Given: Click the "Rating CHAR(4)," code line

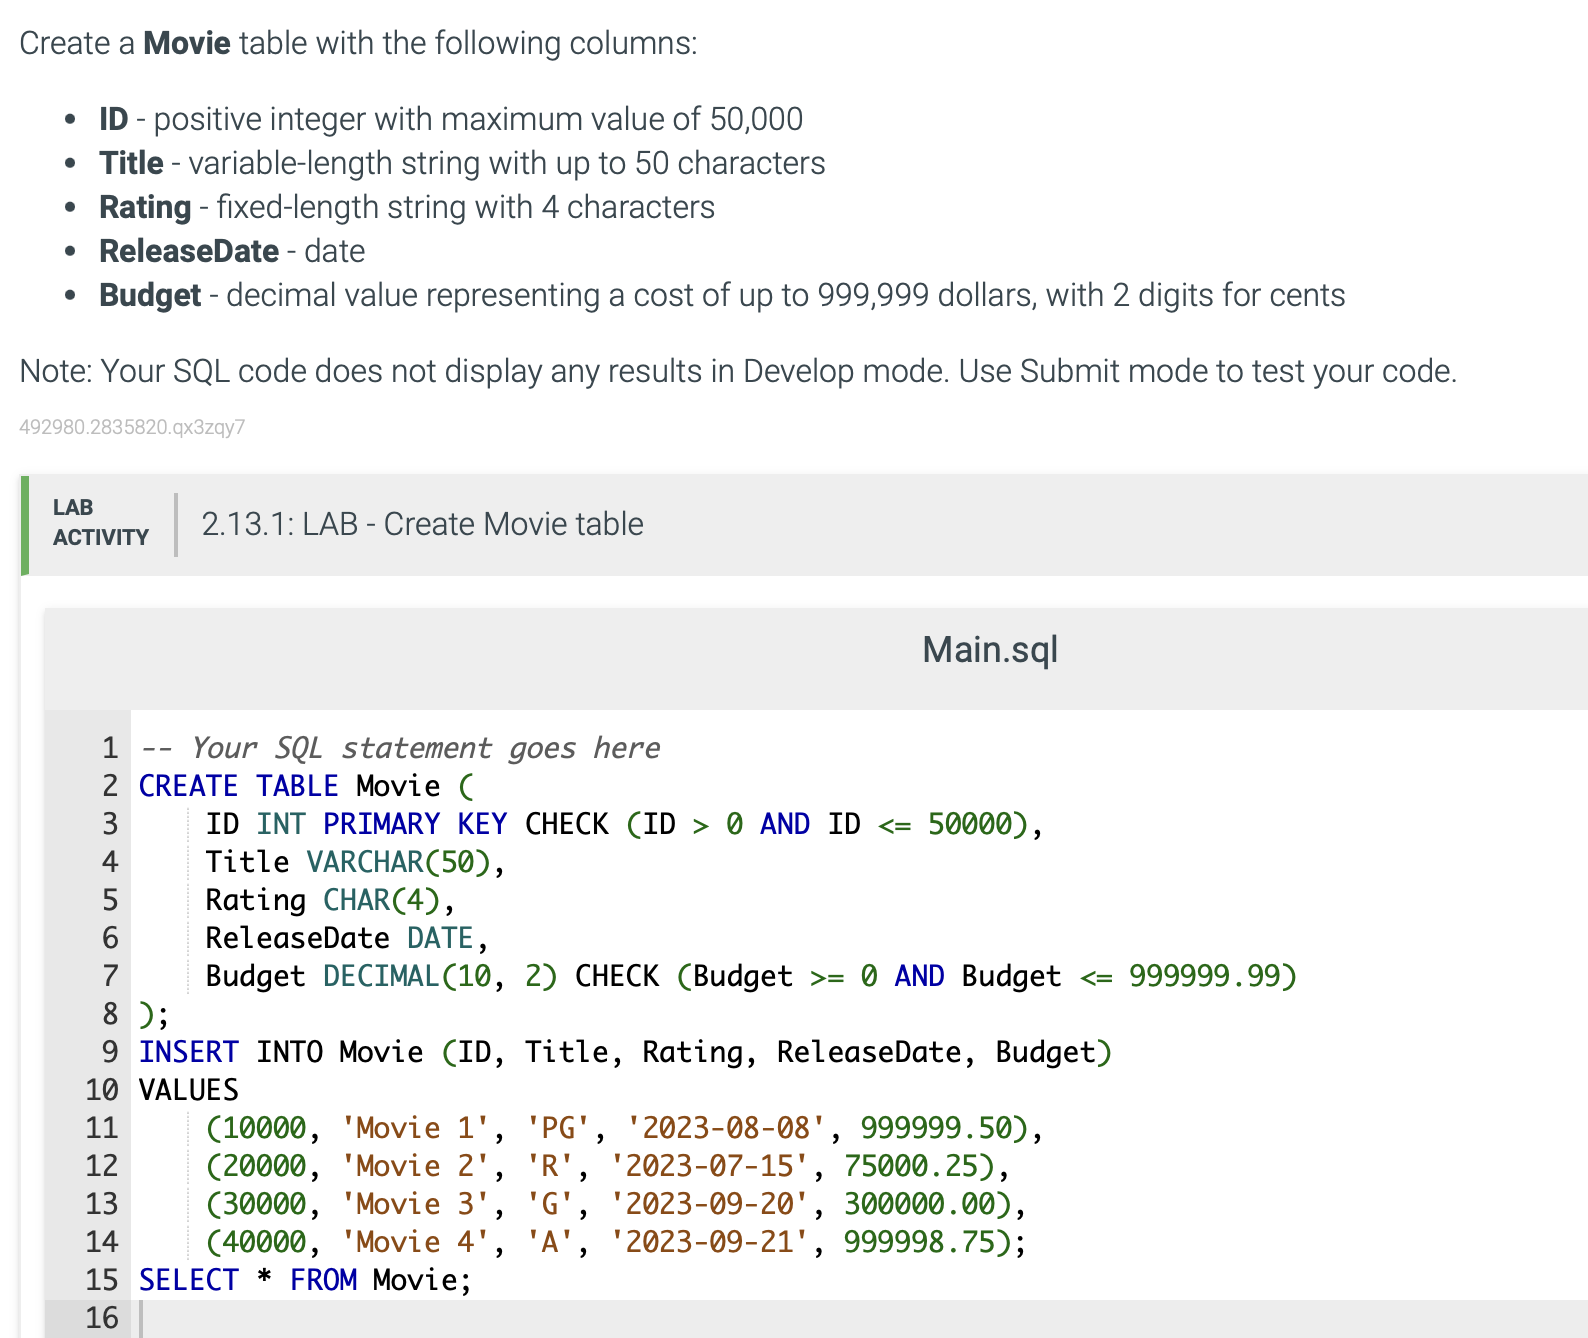Looking at the screenshot, I should click(330, 900).
